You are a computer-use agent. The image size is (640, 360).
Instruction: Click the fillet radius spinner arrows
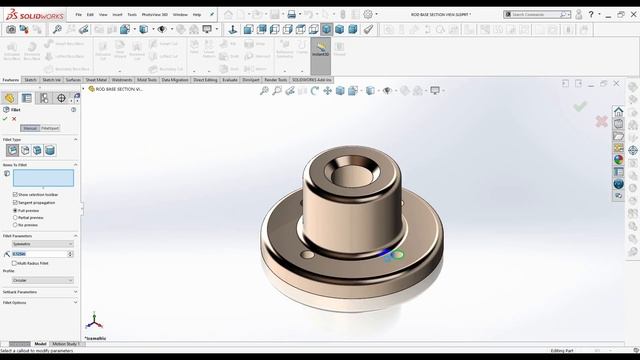70,254
